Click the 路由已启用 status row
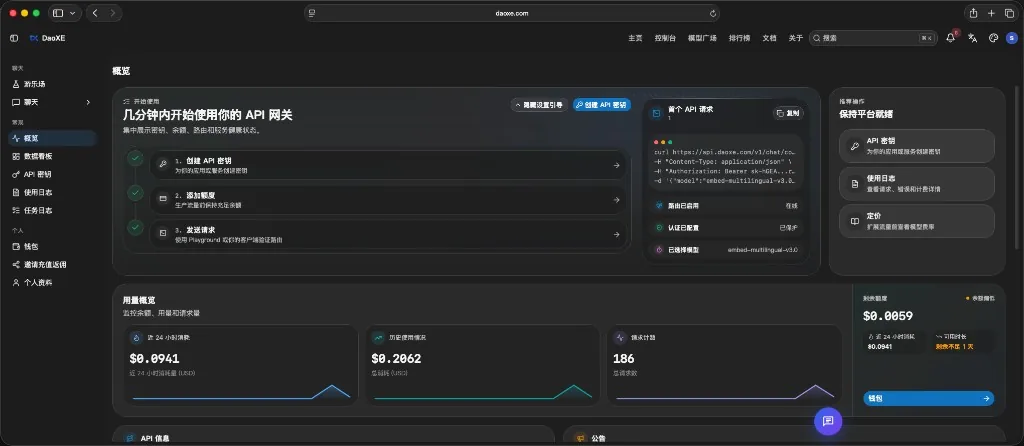Image resolution: width=1024 pixels, height=446 pixels. (726, 205)
